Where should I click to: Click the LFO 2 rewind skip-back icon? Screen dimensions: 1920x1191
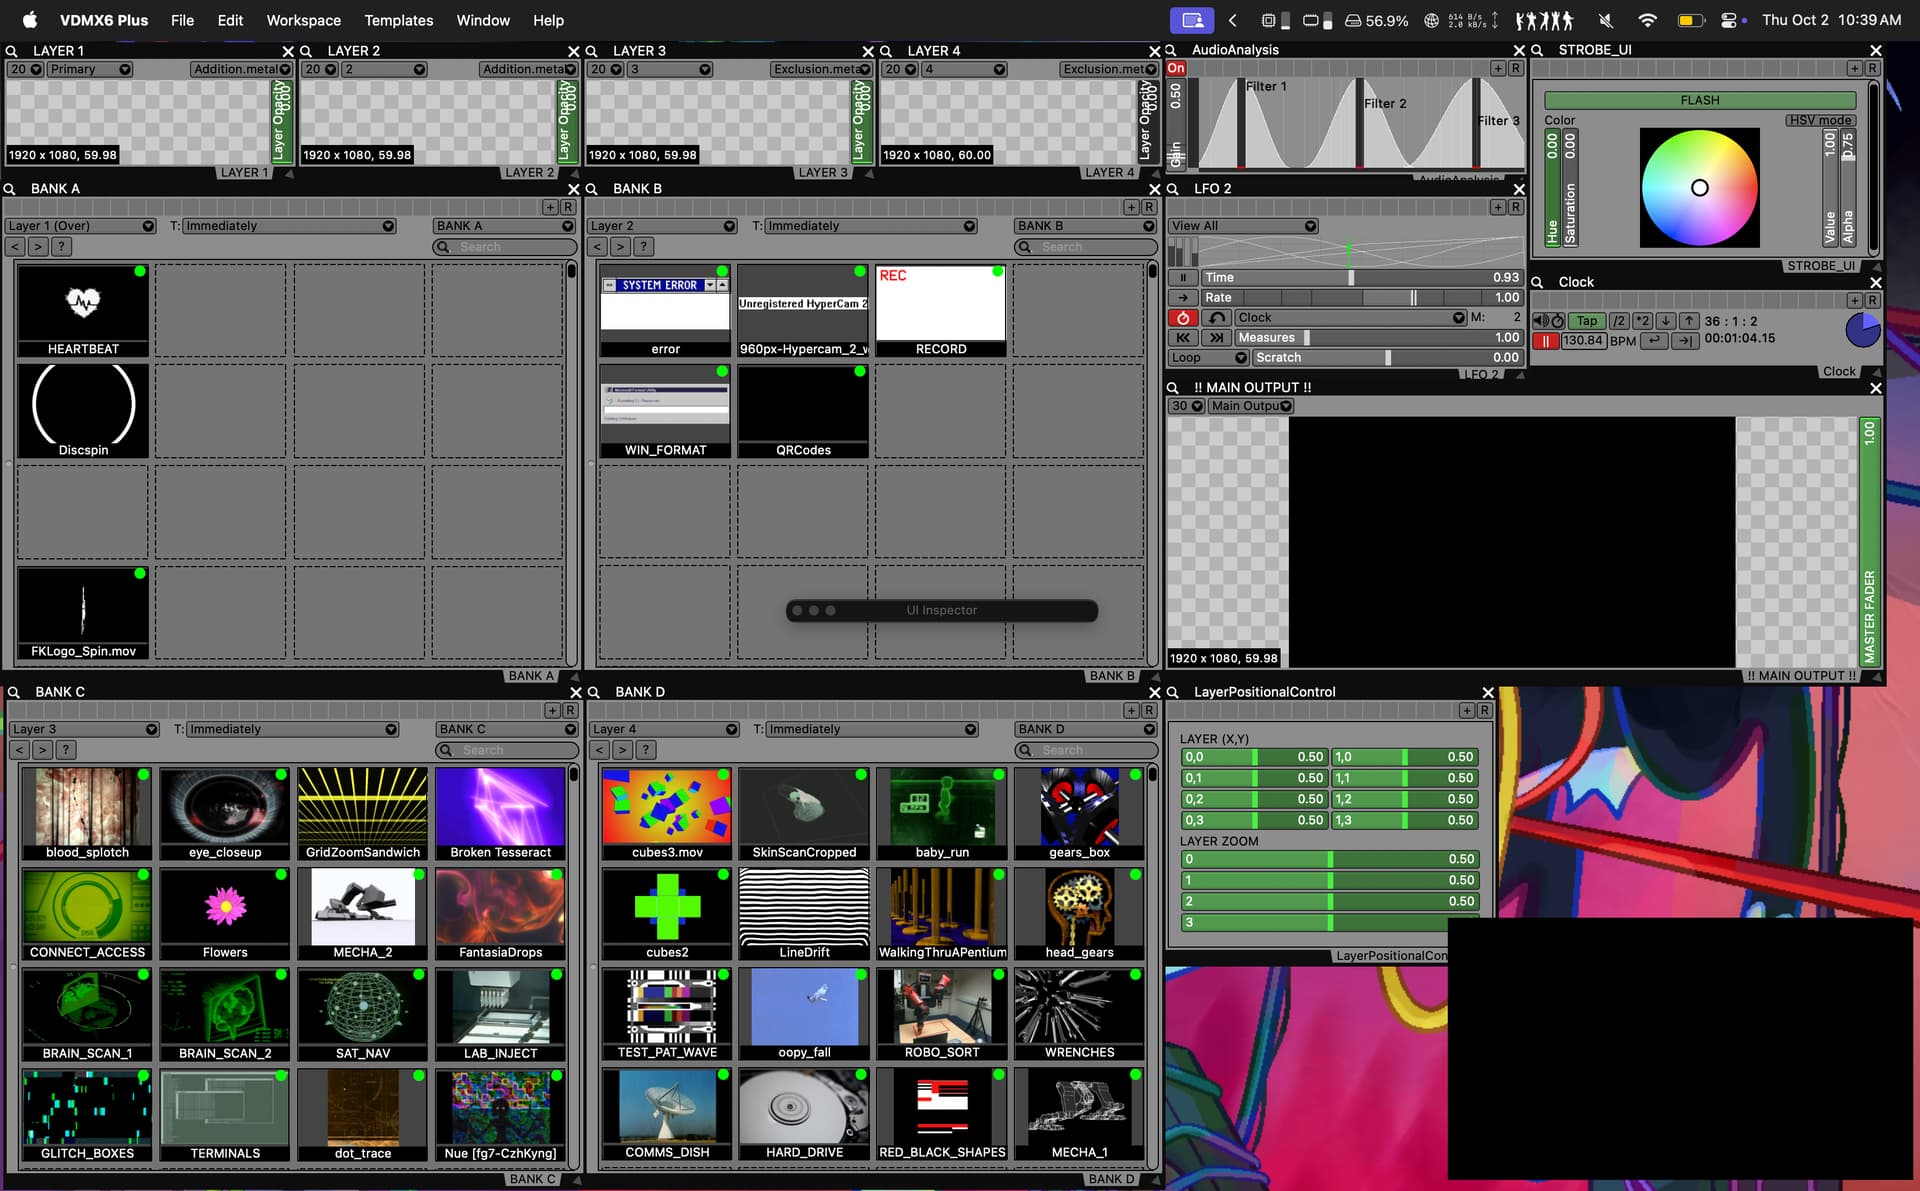[1183, 338]
